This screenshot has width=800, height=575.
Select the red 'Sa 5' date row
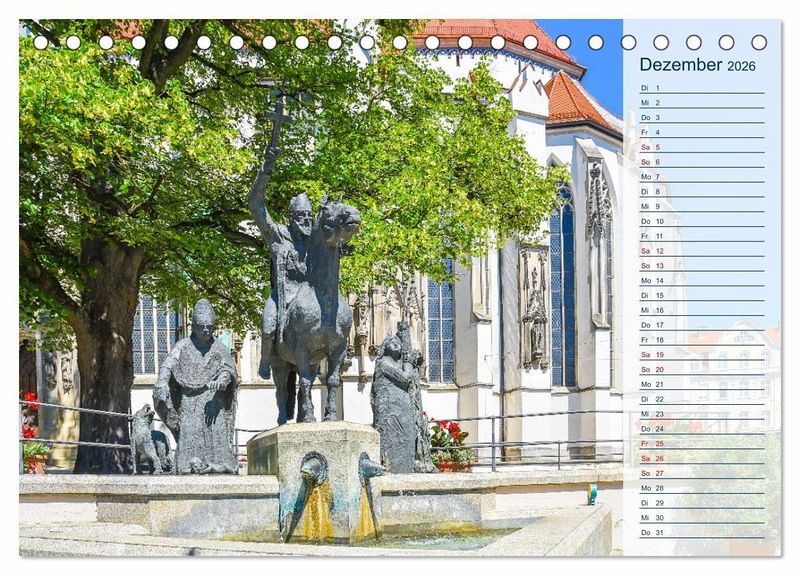coord(702,147)
